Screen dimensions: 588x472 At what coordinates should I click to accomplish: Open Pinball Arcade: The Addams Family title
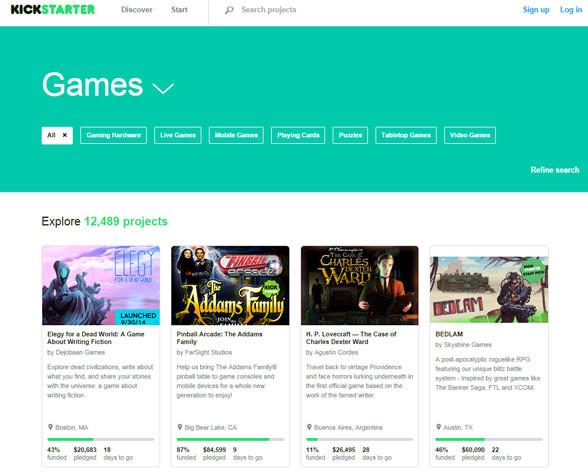[x=219, y=338]
